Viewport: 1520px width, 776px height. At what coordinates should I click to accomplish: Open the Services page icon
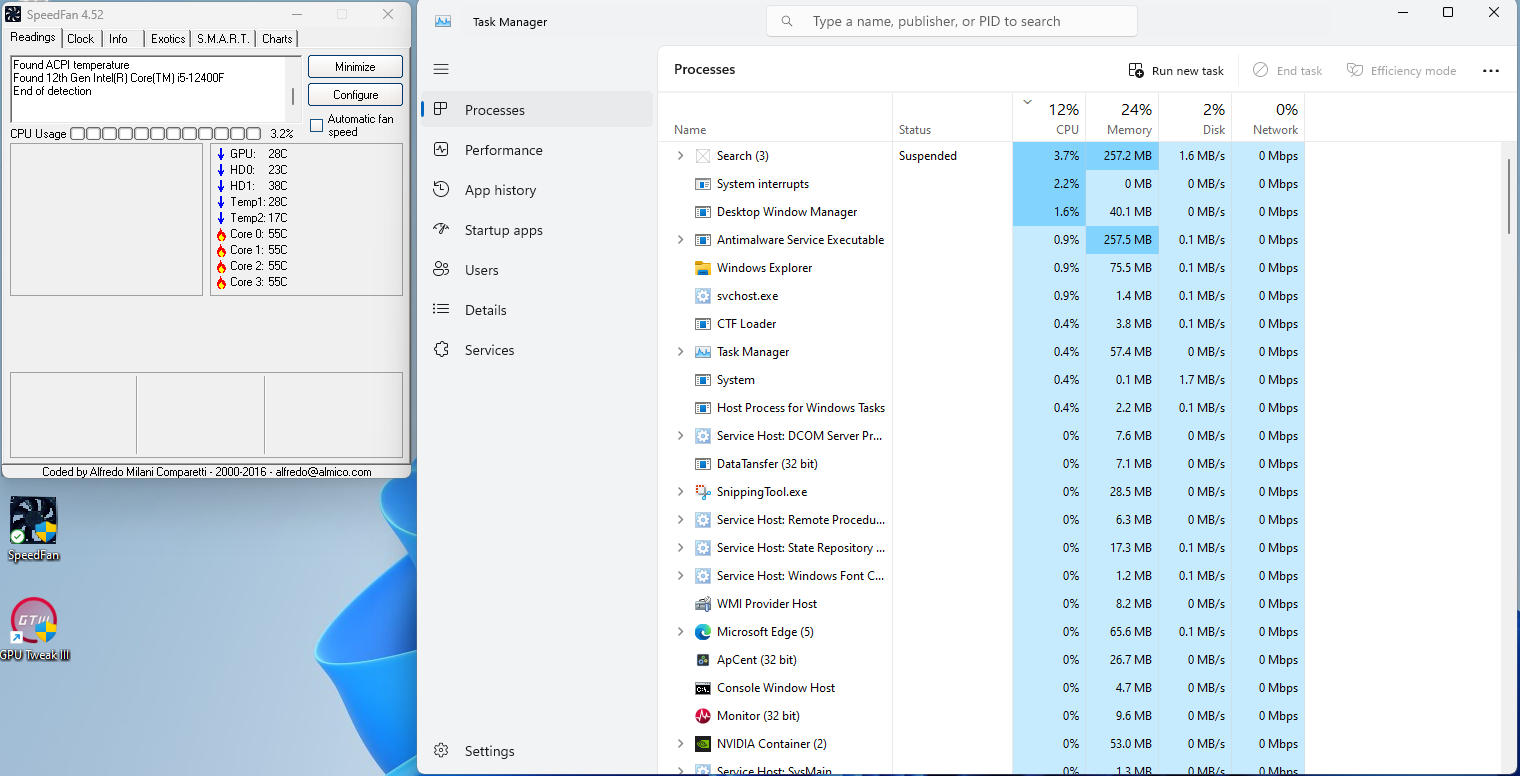tap(441, 349)
